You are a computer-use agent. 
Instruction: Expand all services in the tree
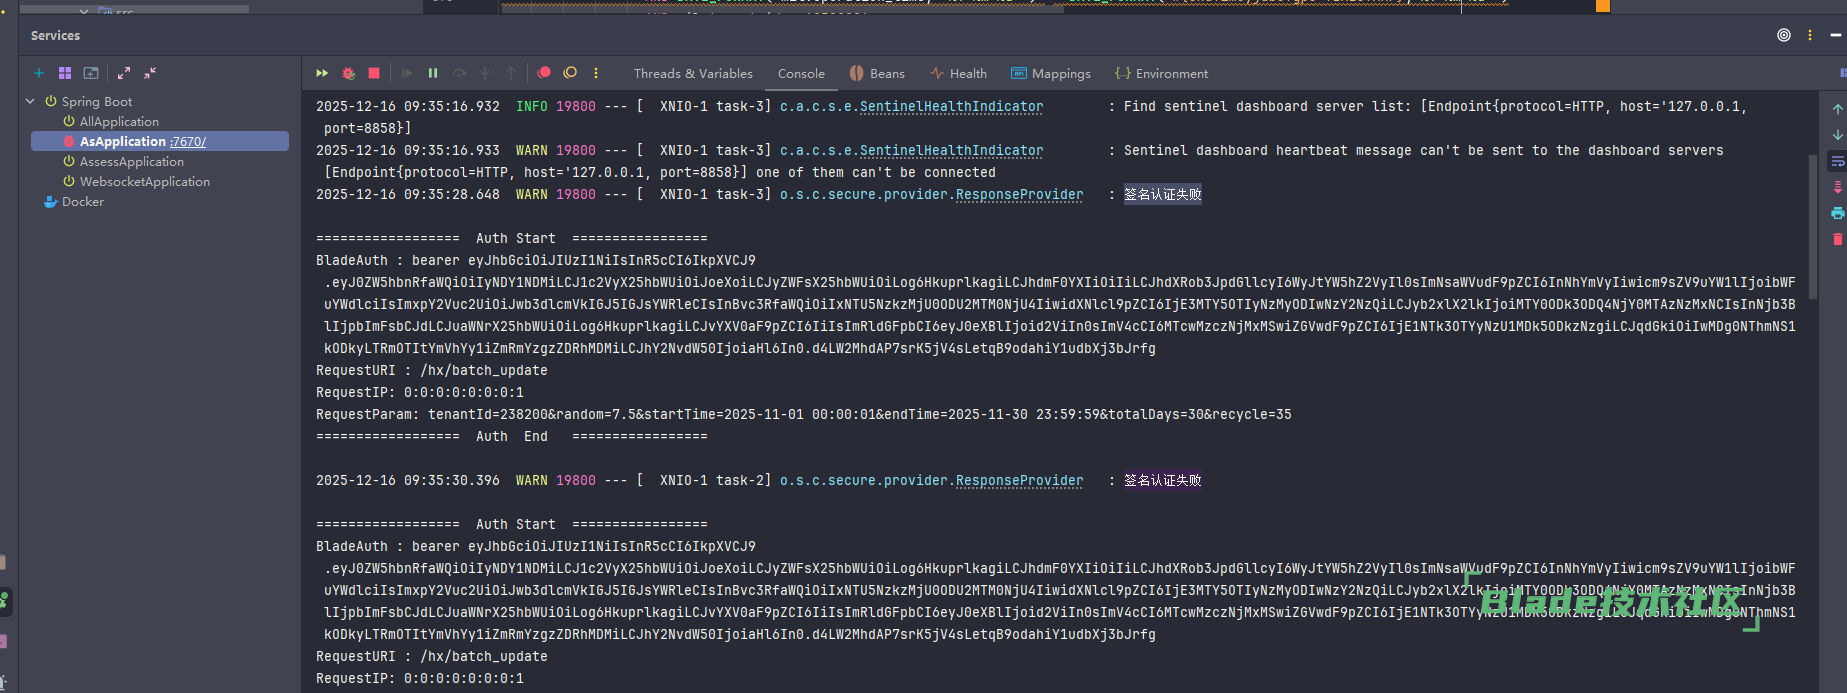point(124,73)
